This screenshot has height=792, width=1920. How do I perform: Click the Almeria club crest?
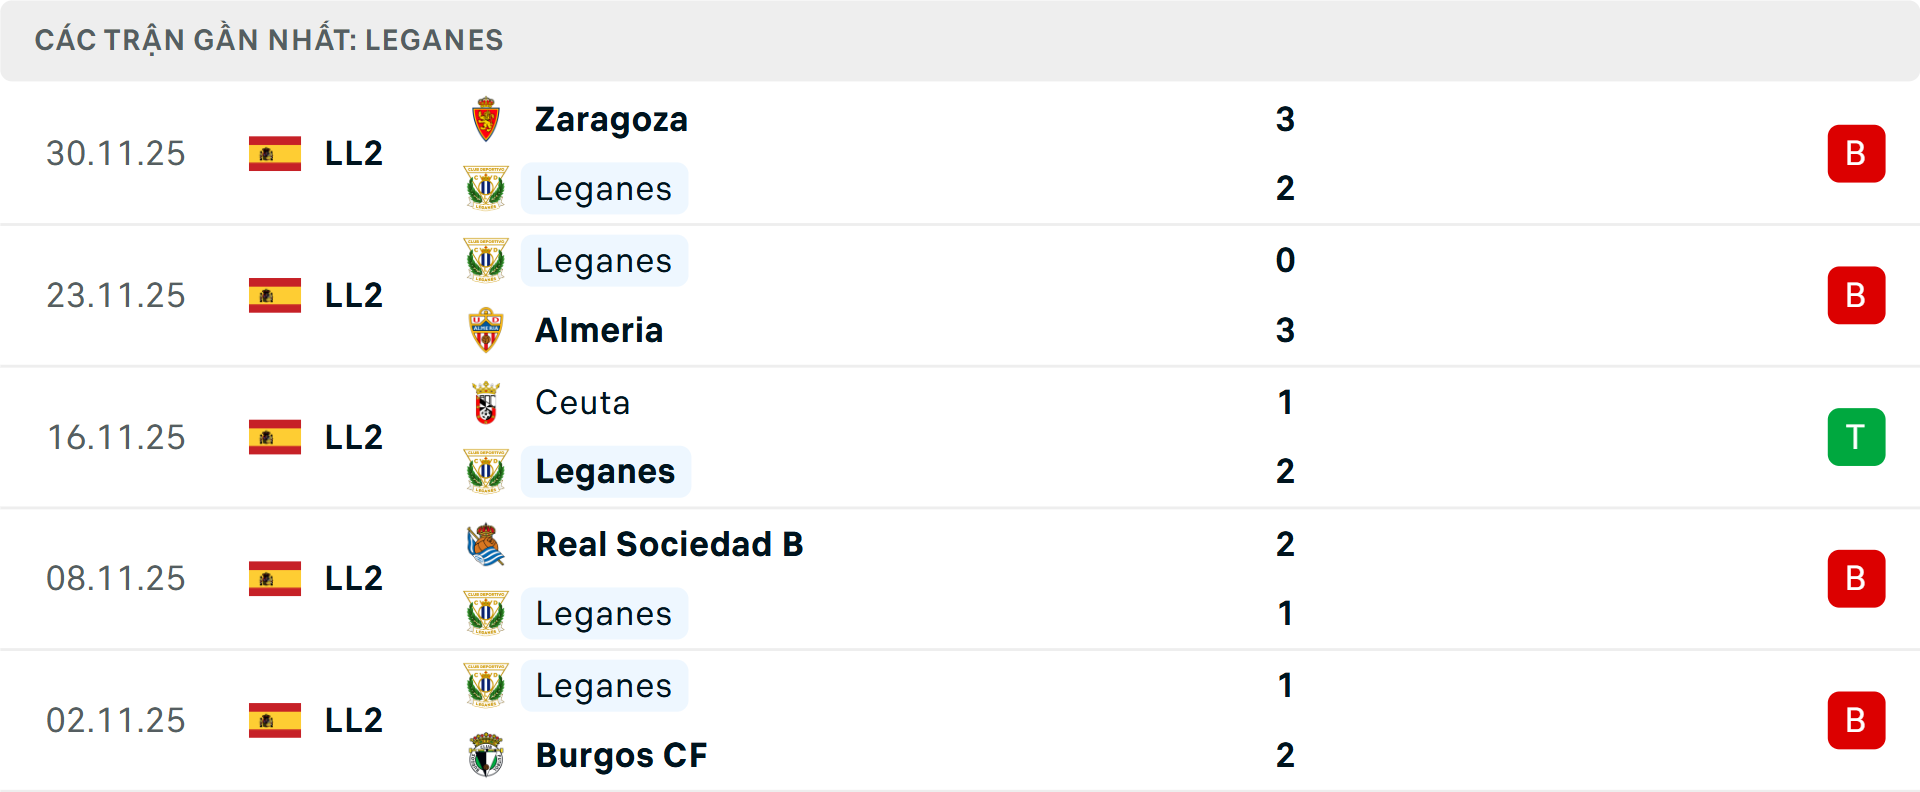(x=486, y=330)
